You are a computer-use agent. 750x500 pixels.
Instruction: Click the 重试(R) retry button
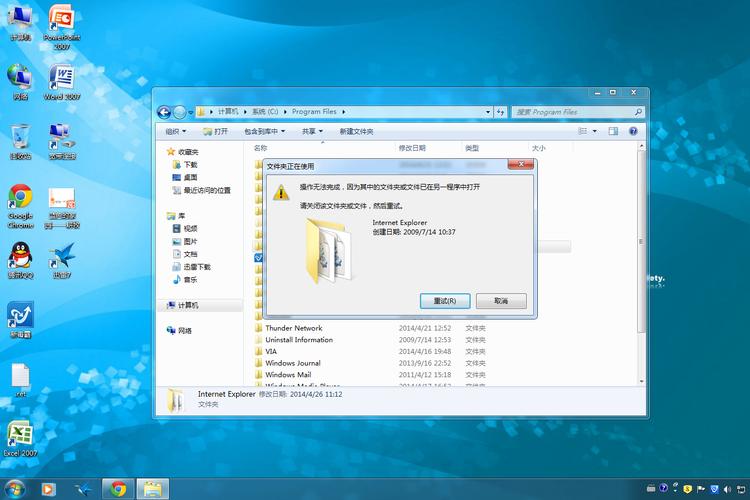point(438,300)
